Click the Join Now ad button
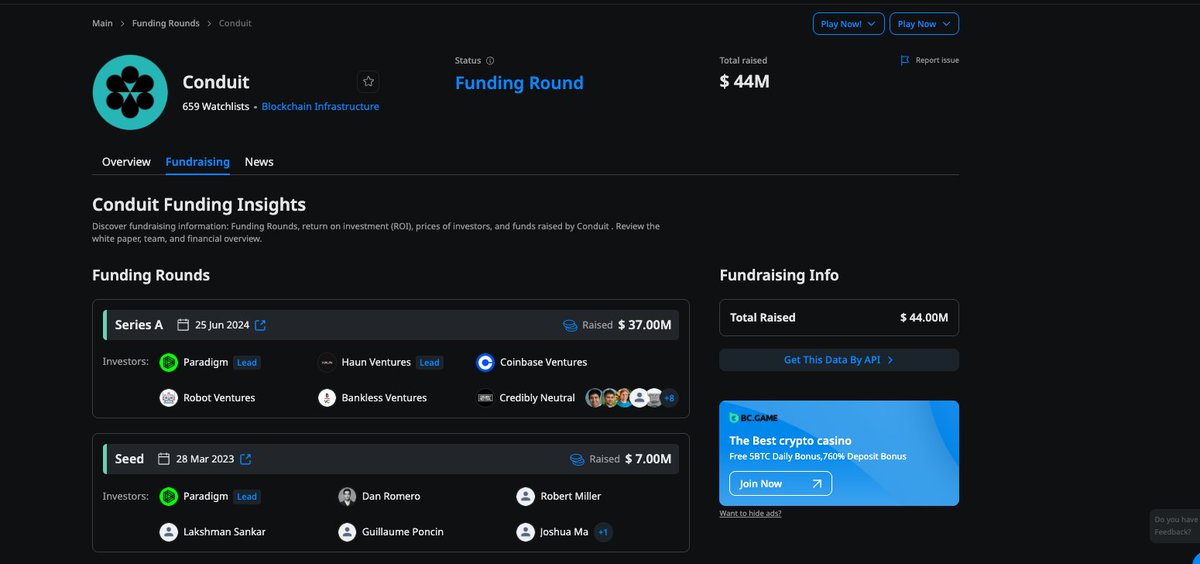Screen dimensions: 1200x564 780,484
